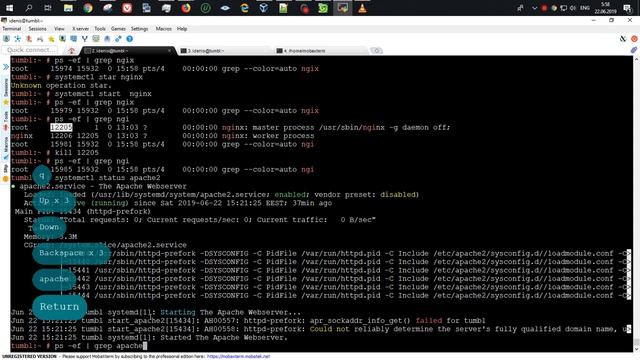The height and width of the screenshot is (360, 640).
Task: Open the Tools toolbar icon
Action: 29,39
